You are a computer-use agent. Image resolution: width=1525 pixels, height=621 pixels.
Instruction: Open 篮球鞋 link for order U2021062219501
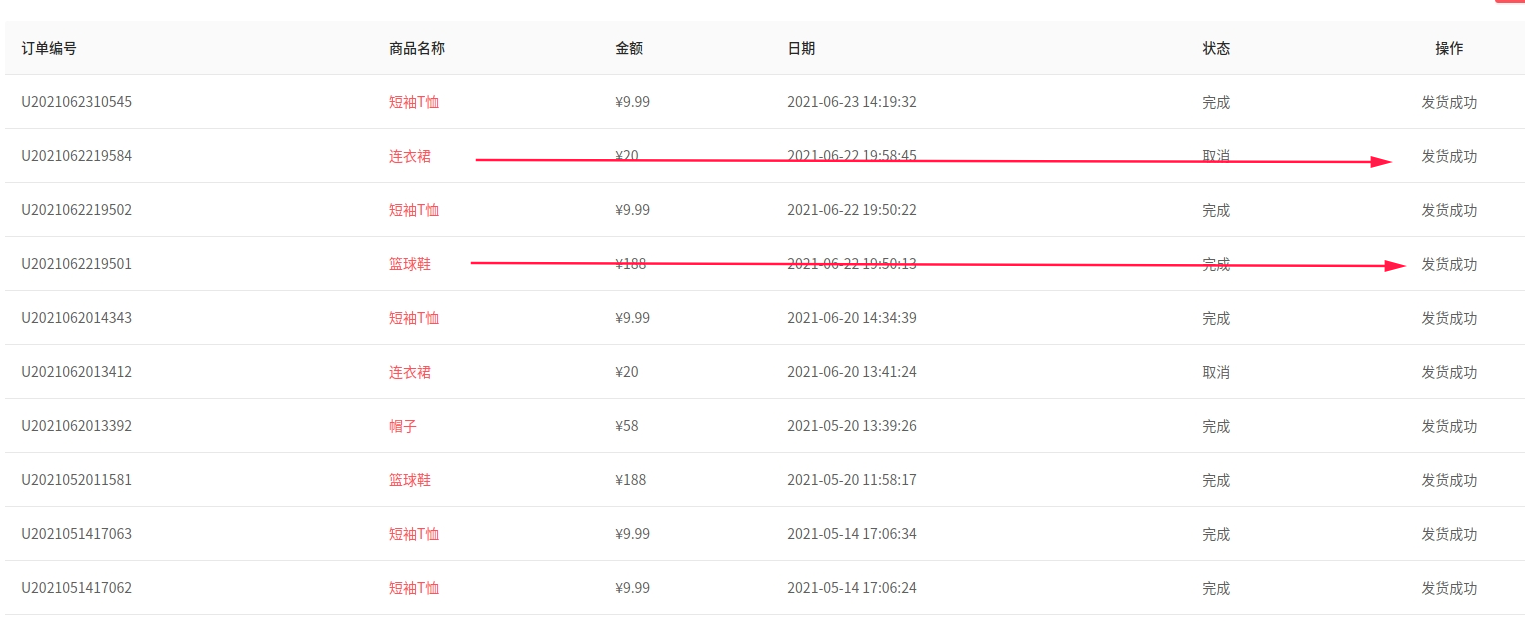click(410, 264)
